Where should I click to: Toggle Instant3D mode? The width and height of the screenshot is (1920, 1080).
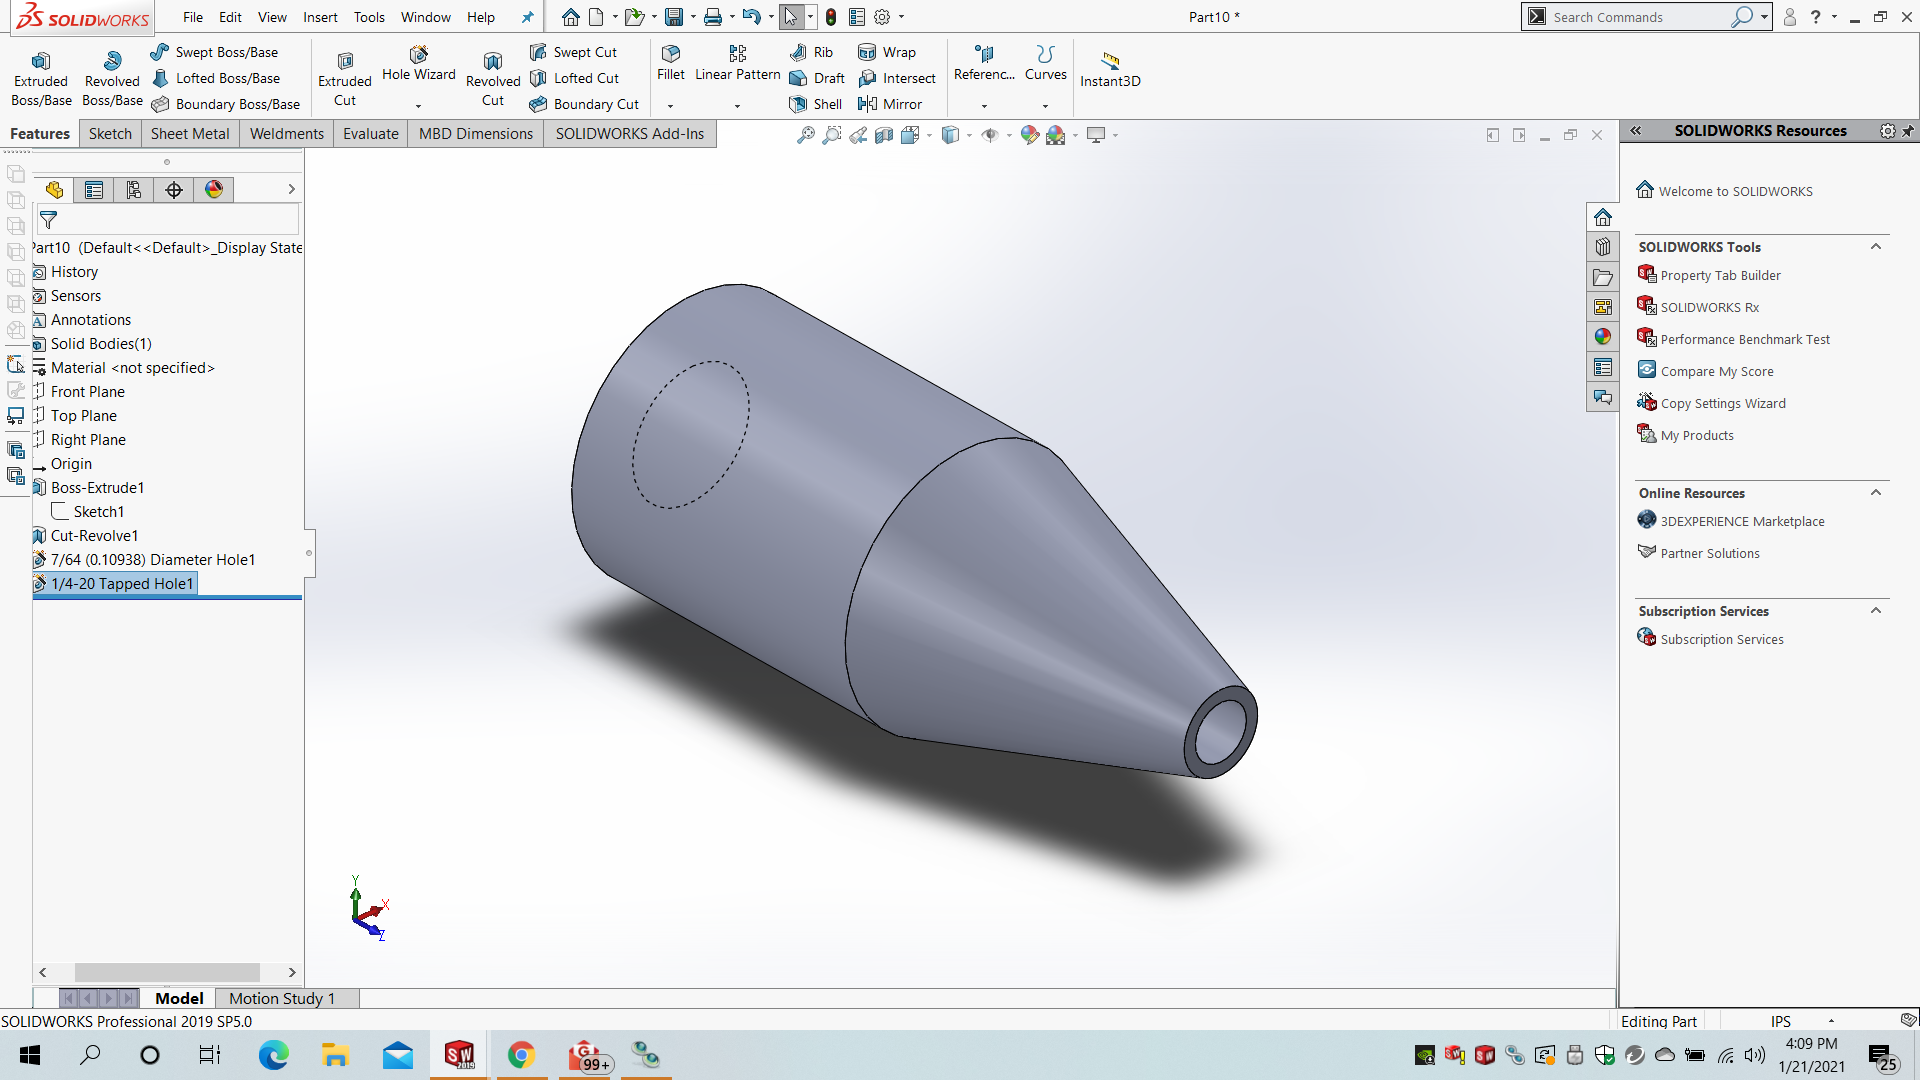(1110, 69)
